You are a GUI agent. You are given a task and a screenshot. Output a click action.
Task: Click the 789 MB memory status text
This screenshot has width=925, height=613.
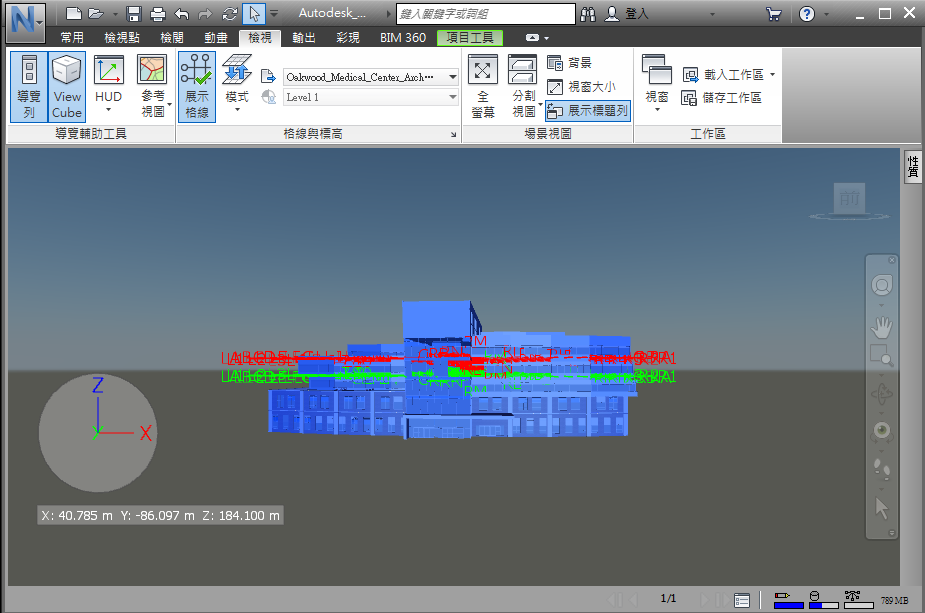tap(894, 601)
